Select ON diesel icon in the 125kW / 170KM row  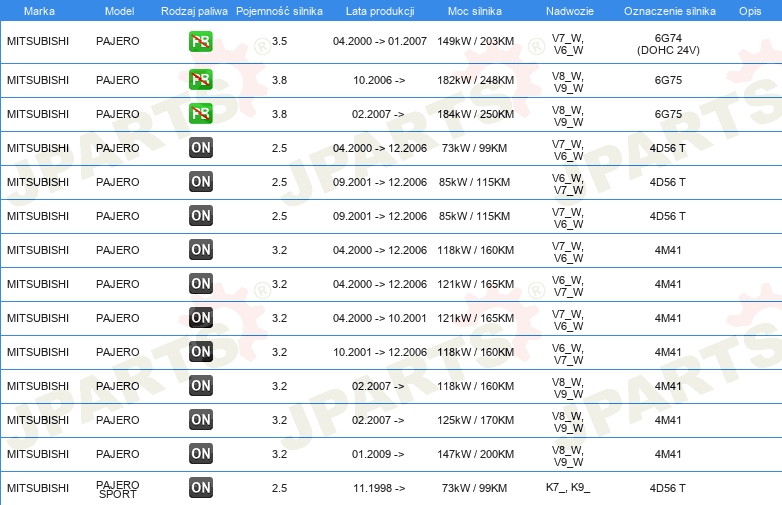200,419
